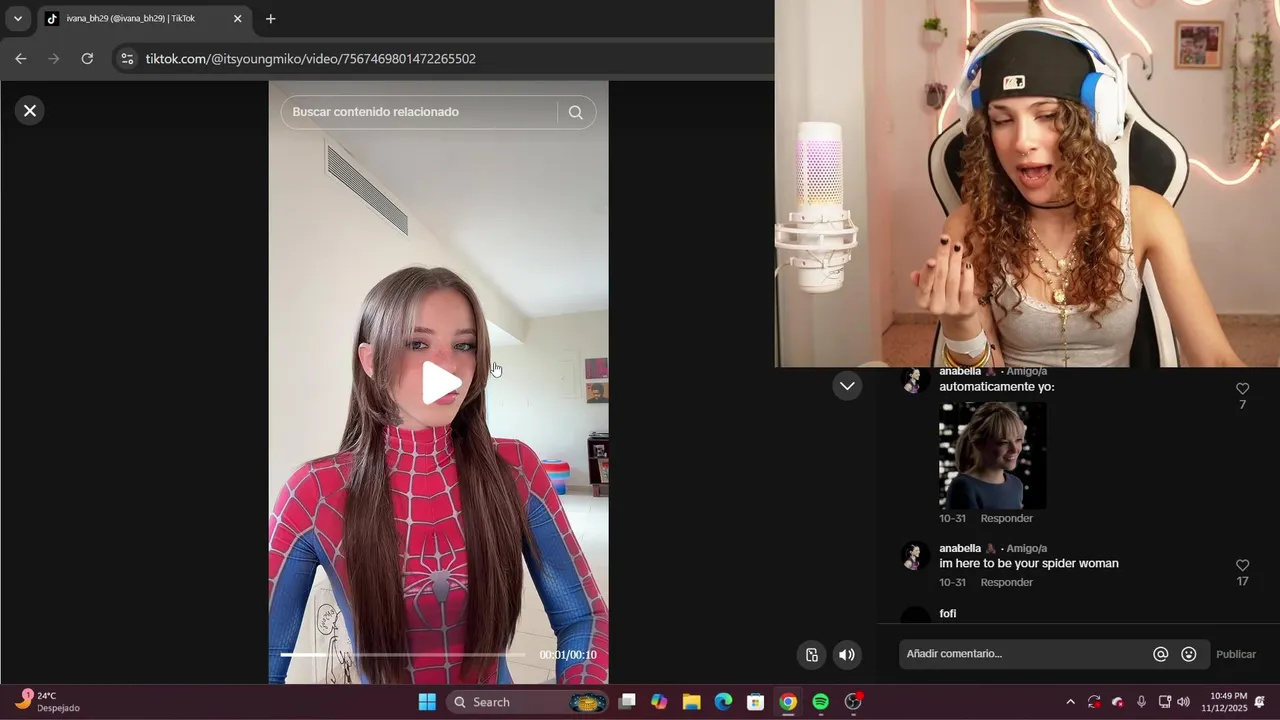This screenshot has height=720, width=1280.
Task: Click the Publicar button
Action: (1236, 654)
